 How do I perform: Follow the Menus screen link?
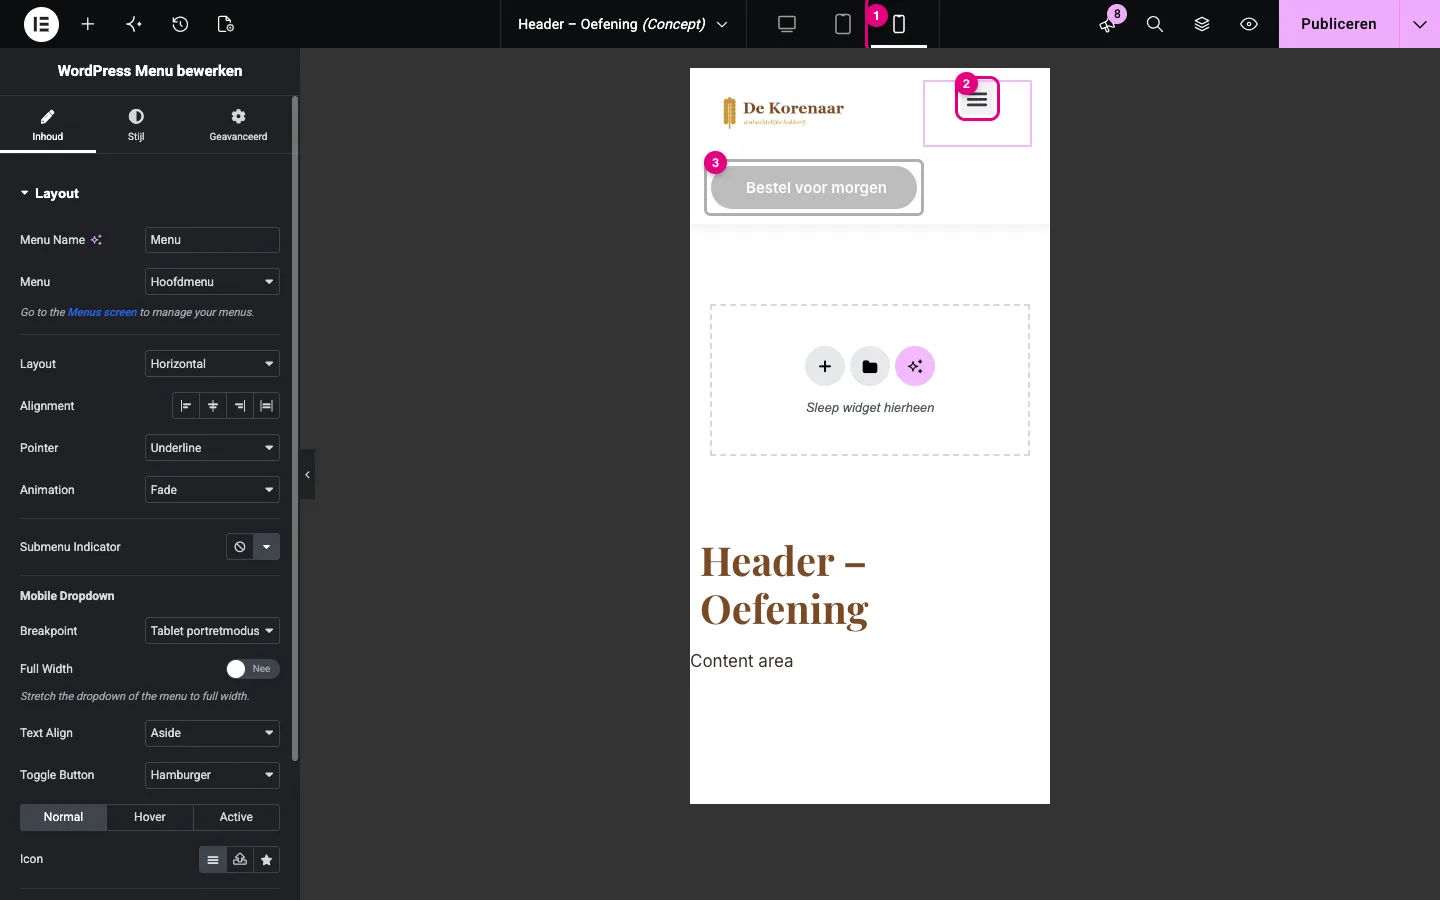pyautogui.click(x=102, y=313)
